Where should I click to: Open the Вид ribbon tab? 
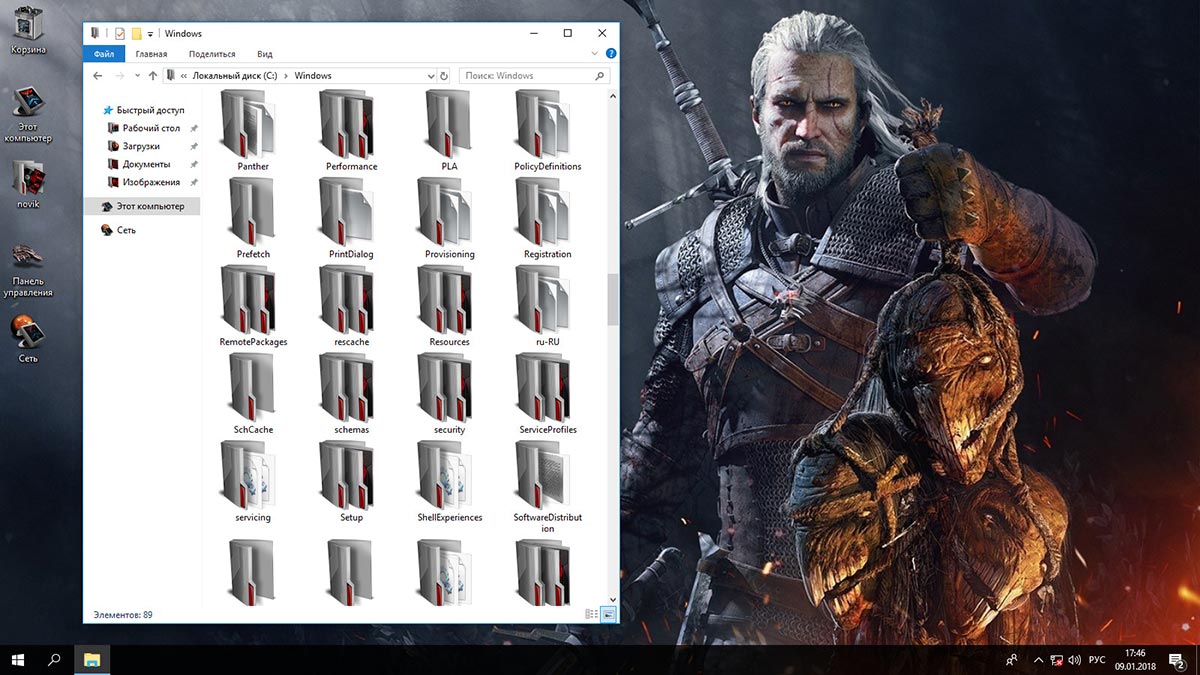(264, 54)
